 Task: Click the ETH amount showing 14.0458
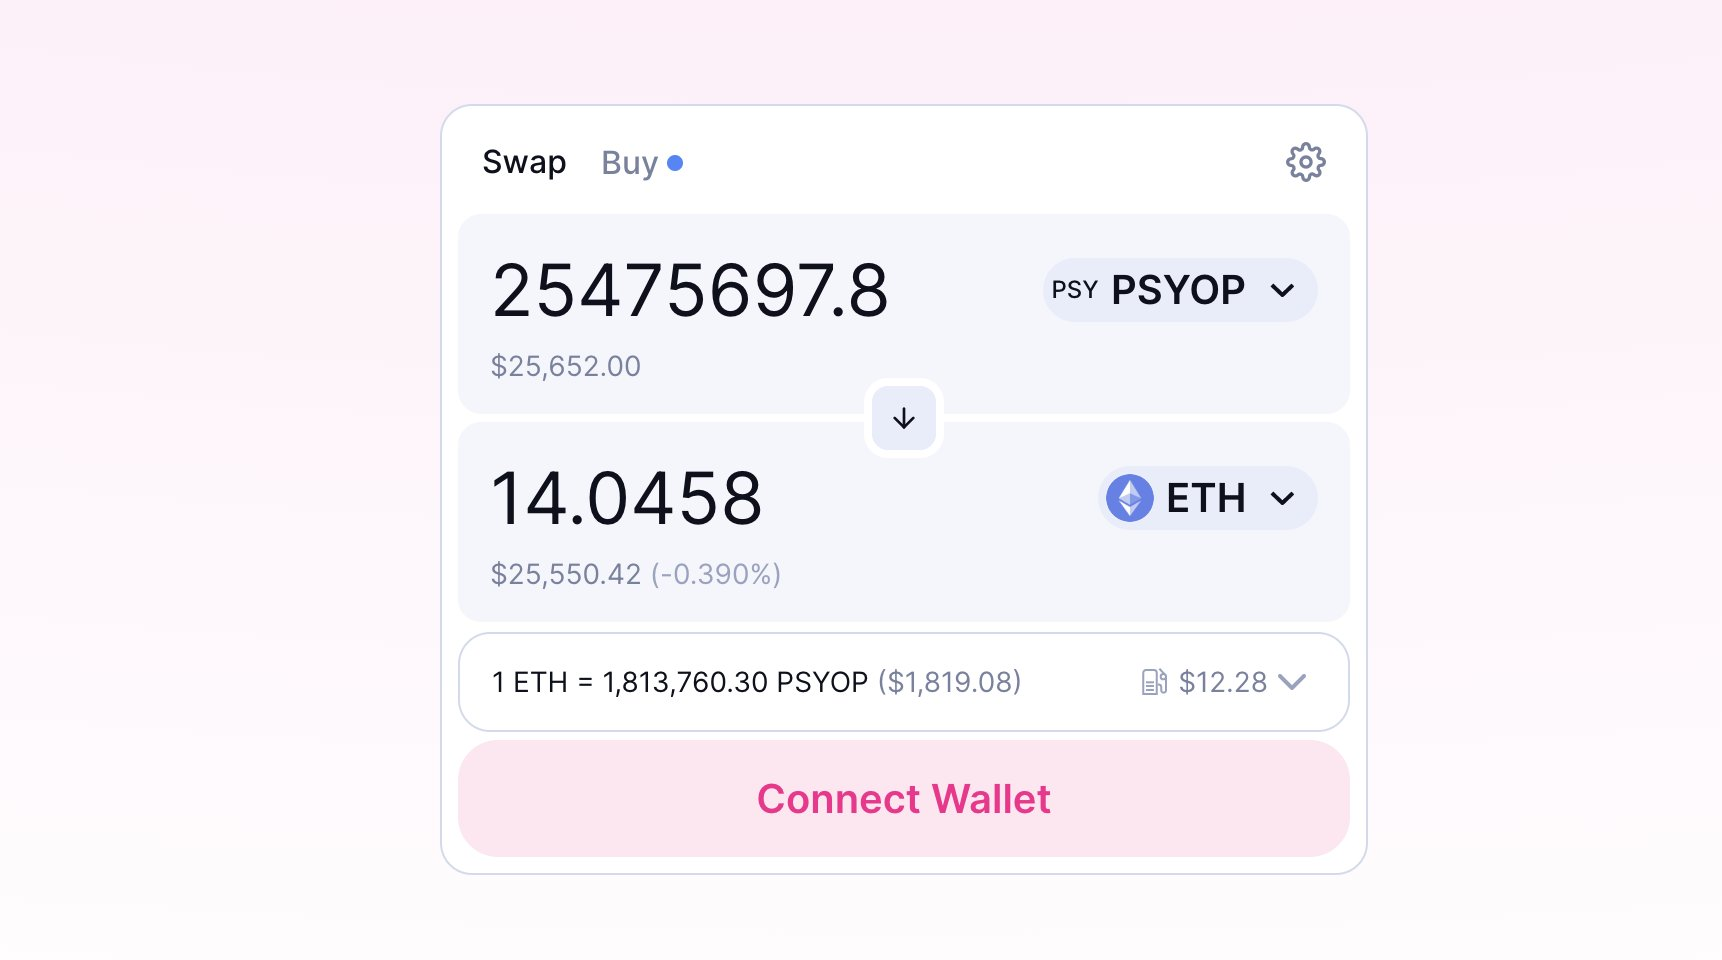[x=627, y=497]
